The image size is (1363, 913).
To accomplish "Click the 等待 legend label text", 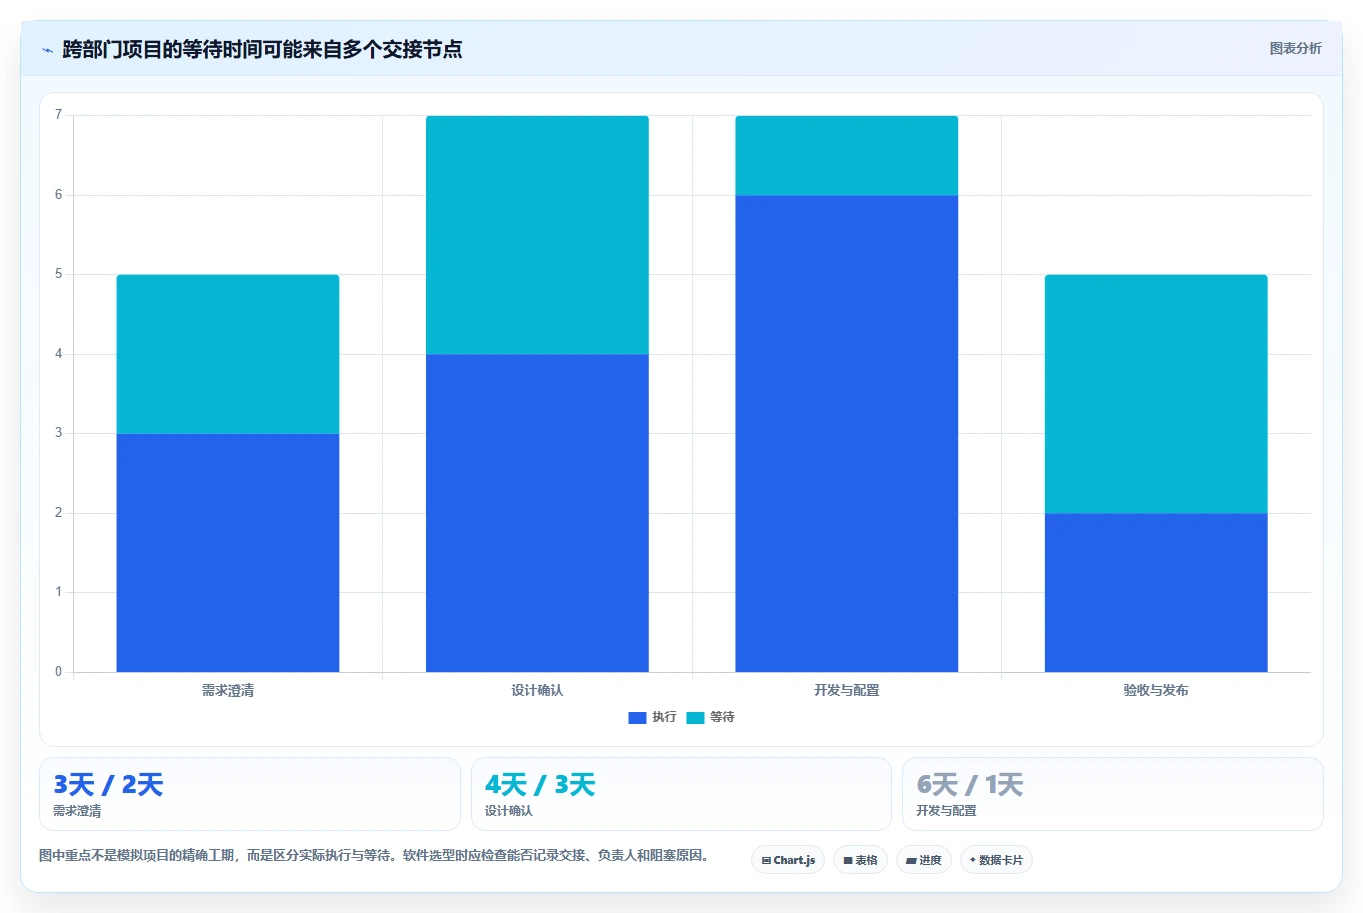I will tap(722, 717).
